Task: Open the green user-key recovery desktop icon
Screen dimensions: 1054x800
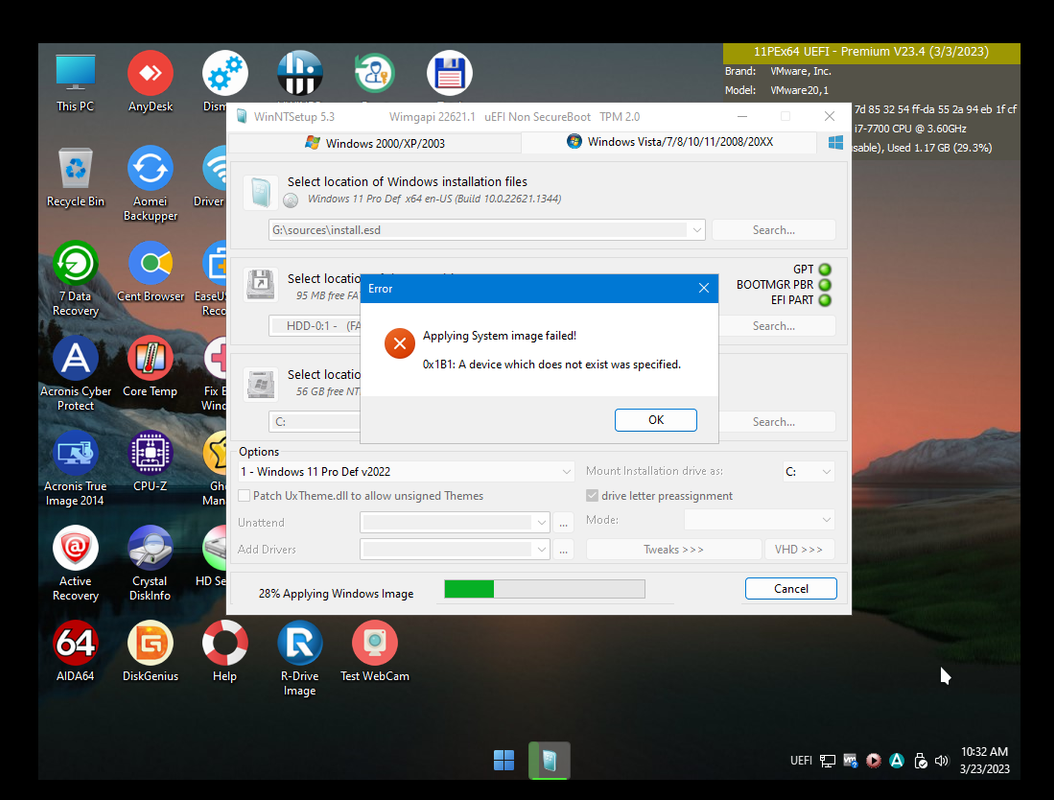Action: pos(374,73)
